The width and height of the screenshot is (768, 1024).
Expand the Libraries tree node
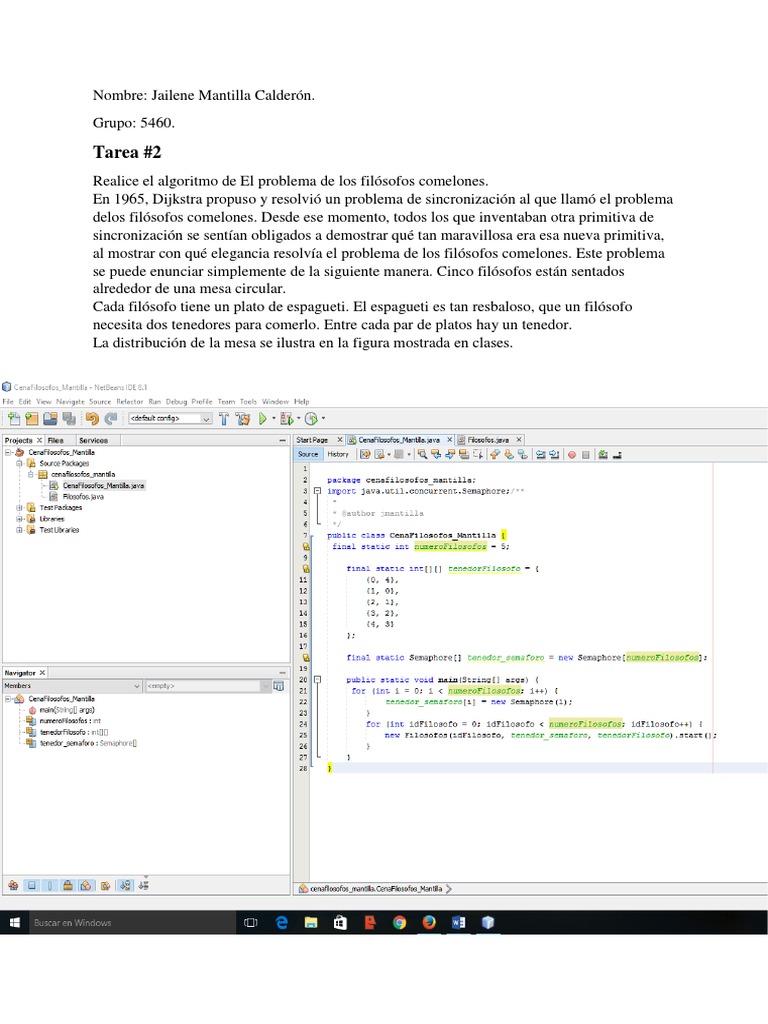[x=18, y=519]
